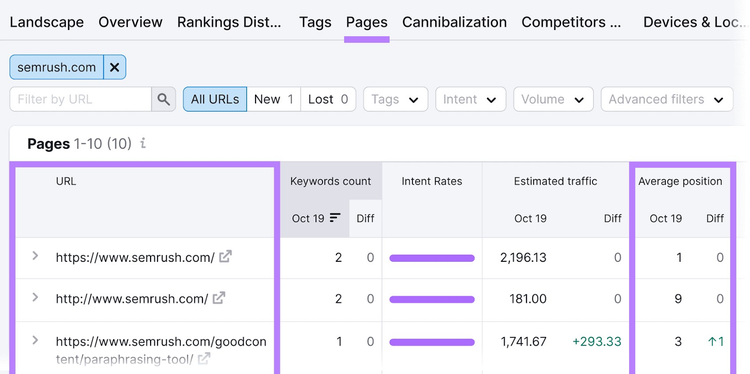Sort by Estimated traffic Oct 19
Viewport: 750px width, 374px height.
coord(530,219)
